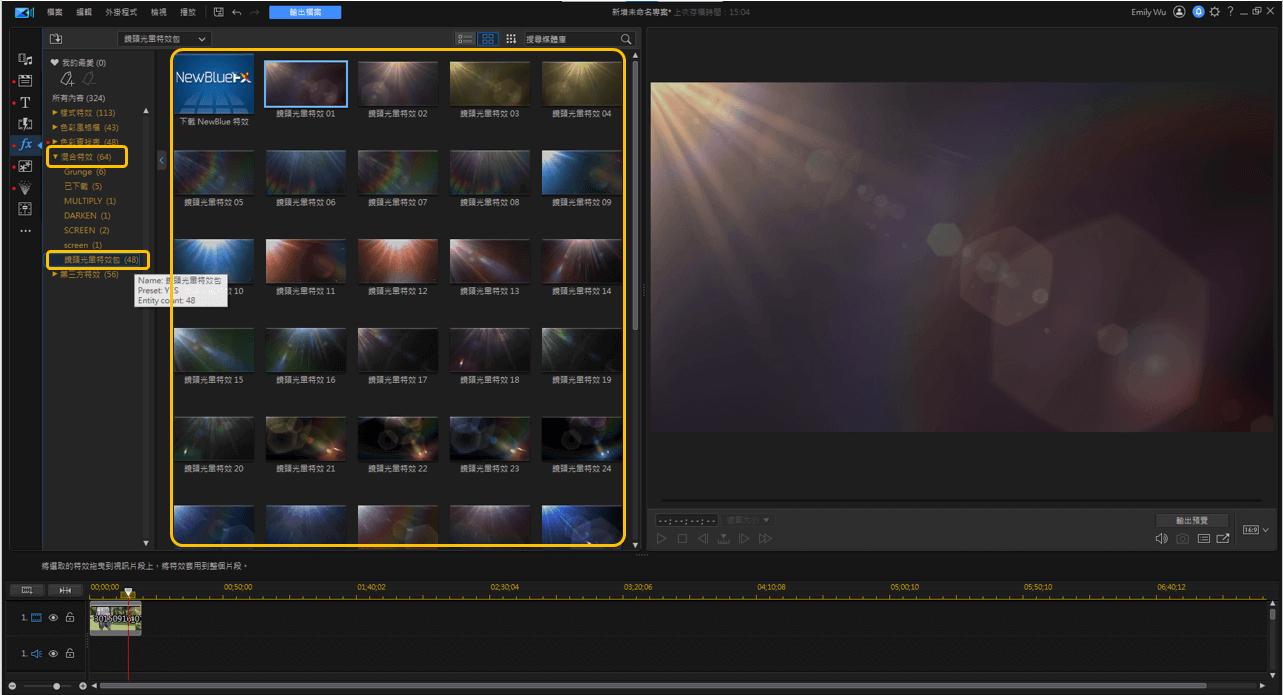Image resolution: width=1283 pixels, height=695 pixels.
Task: Click the 輸出預覽 button
Action: click(1191, 520)
